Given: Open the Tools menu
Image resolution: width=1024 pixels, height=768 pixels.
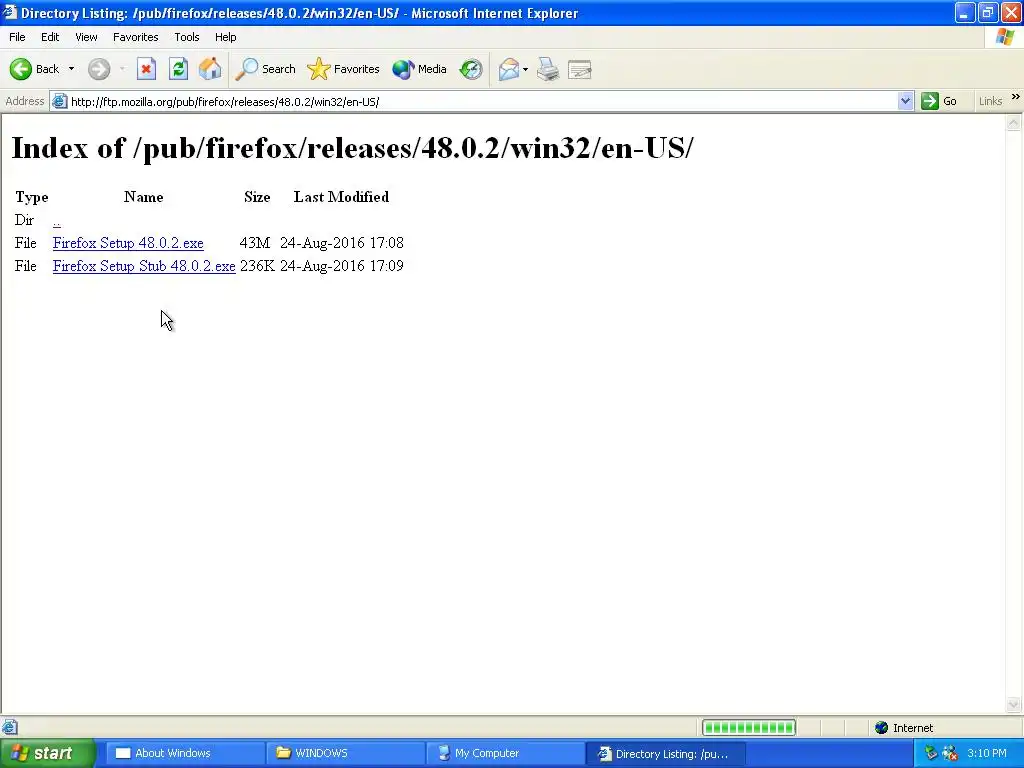Looking at the screenshot, I should coord(187,37).
